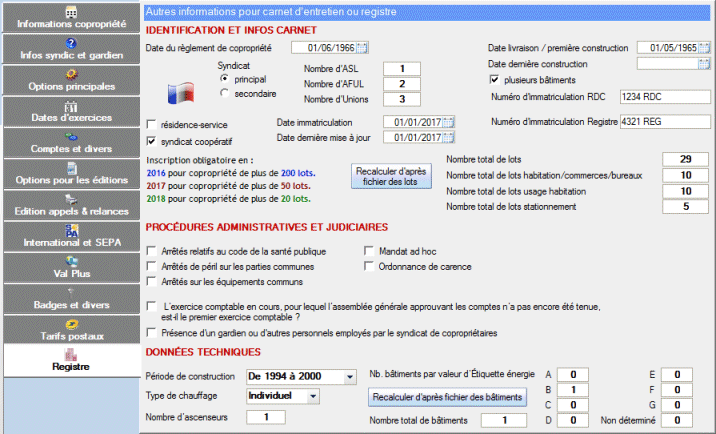Screen dimensions: 716x434
Task: Click the Options pour les éditions document icon
Action: (x=72, y=168)
